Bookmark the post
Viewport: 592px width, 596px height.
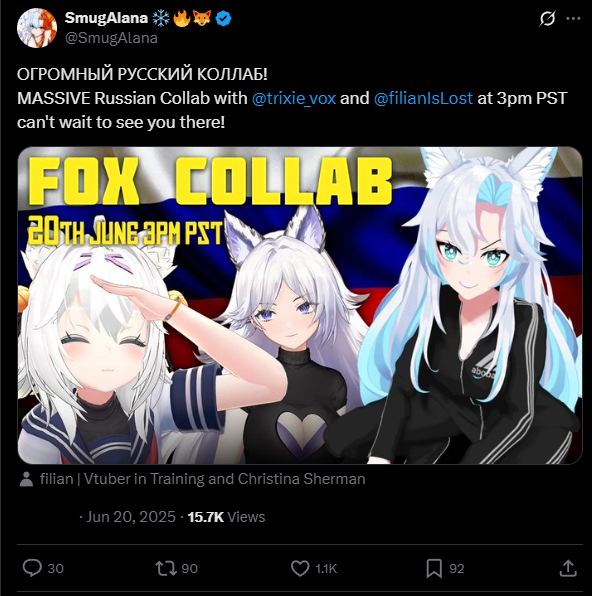(x=434, y=568)
